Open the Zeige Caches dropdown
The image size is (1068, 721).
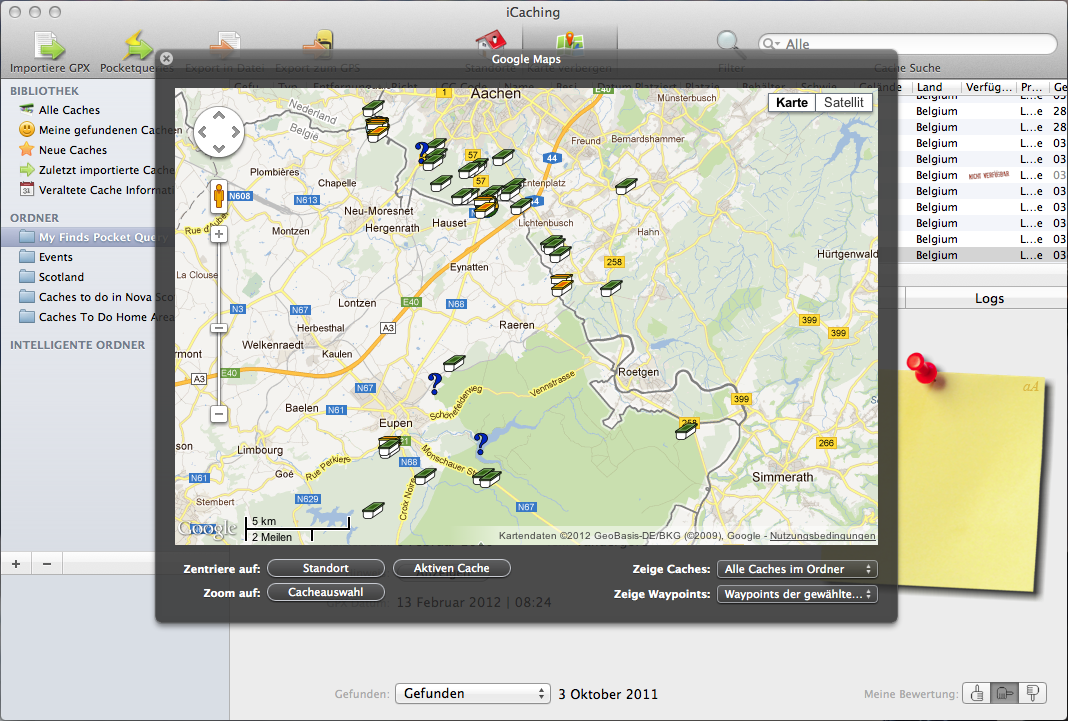coord(797,569)
